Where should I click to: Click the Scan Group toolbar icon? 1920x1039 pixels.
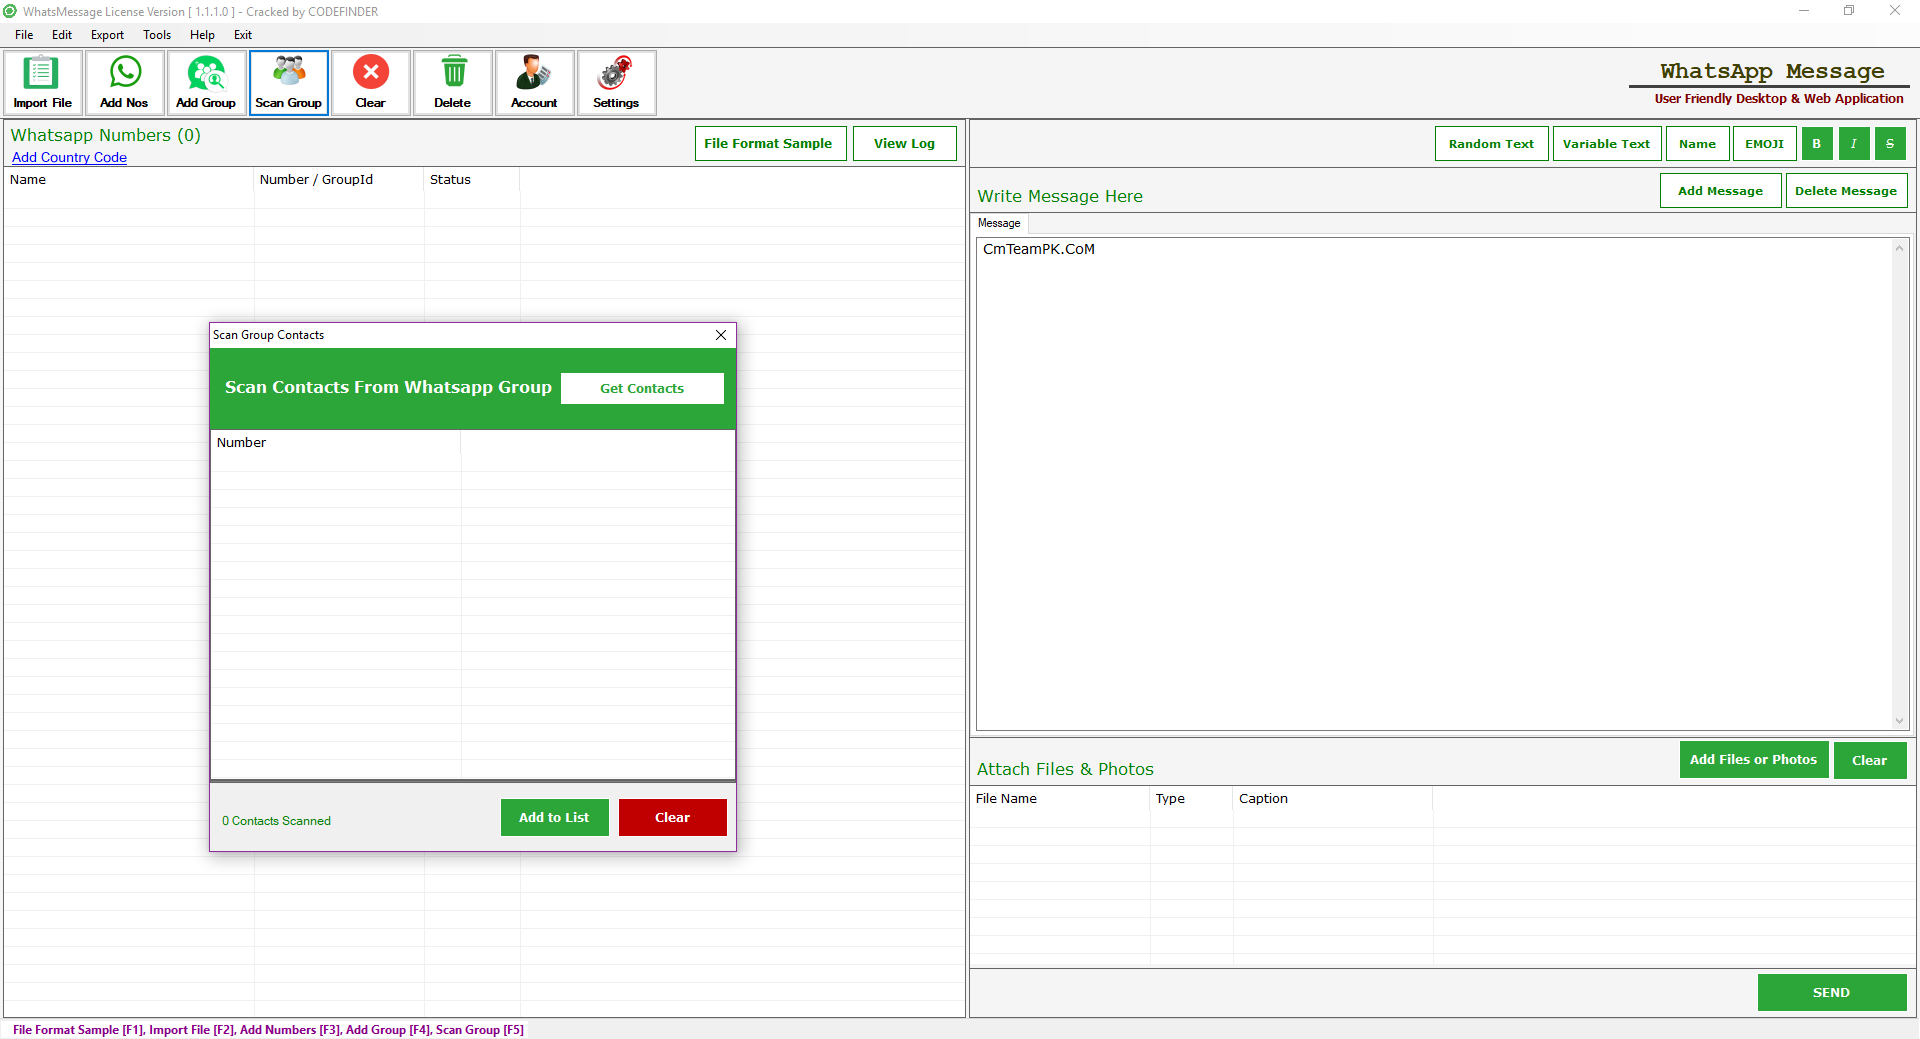pyautogui.click(x=289, y=83)
